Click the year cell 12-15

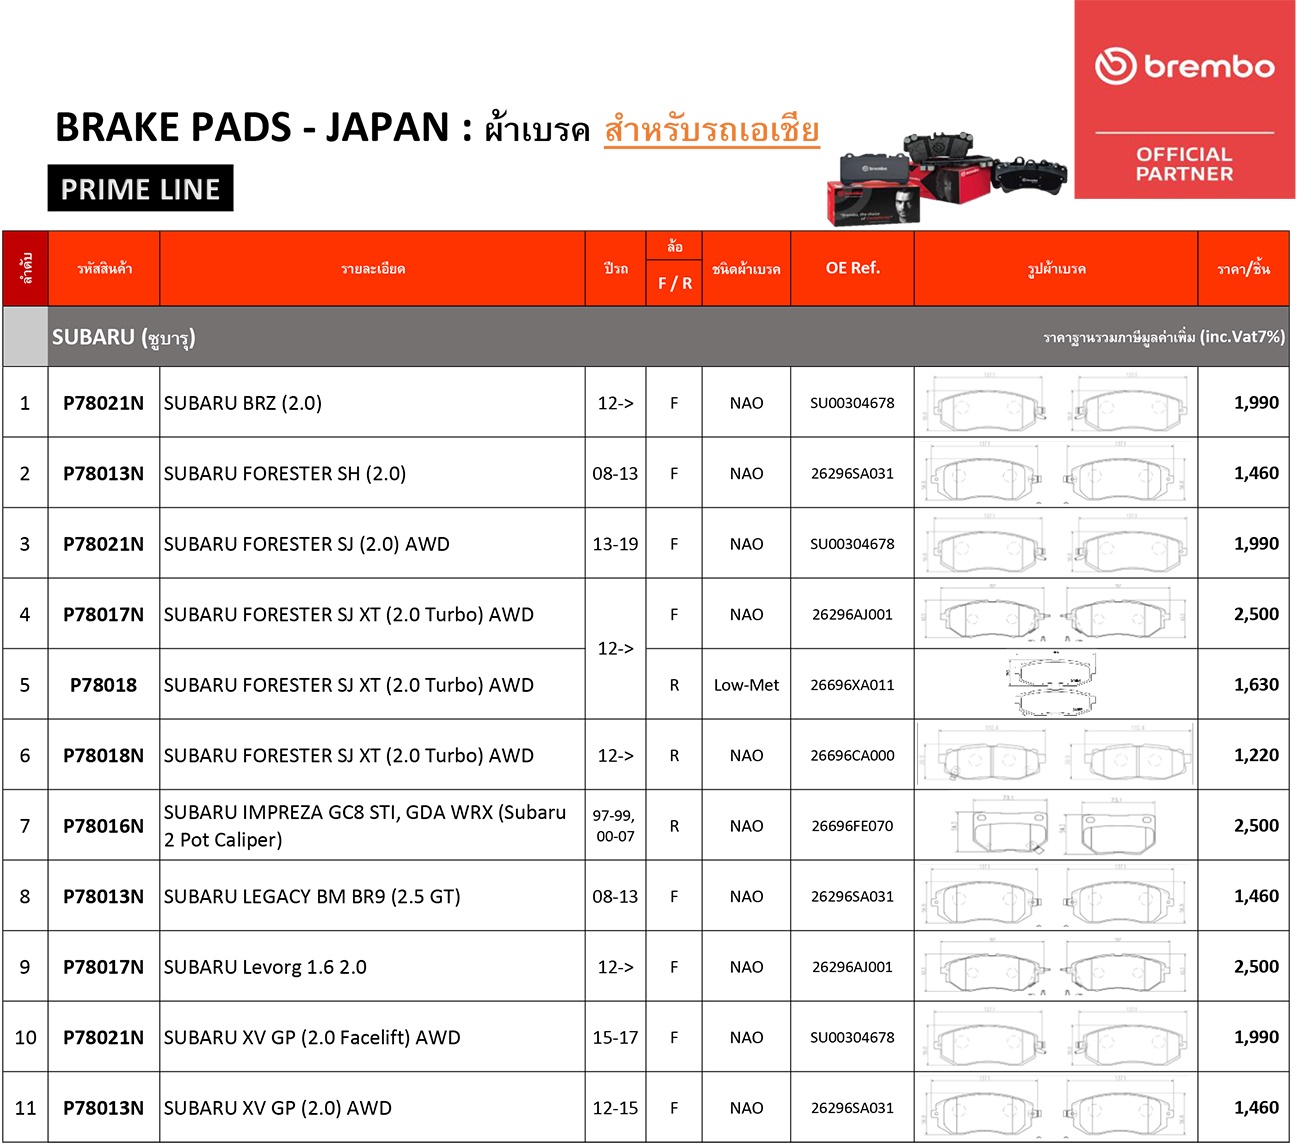[x=615, y=1108]
